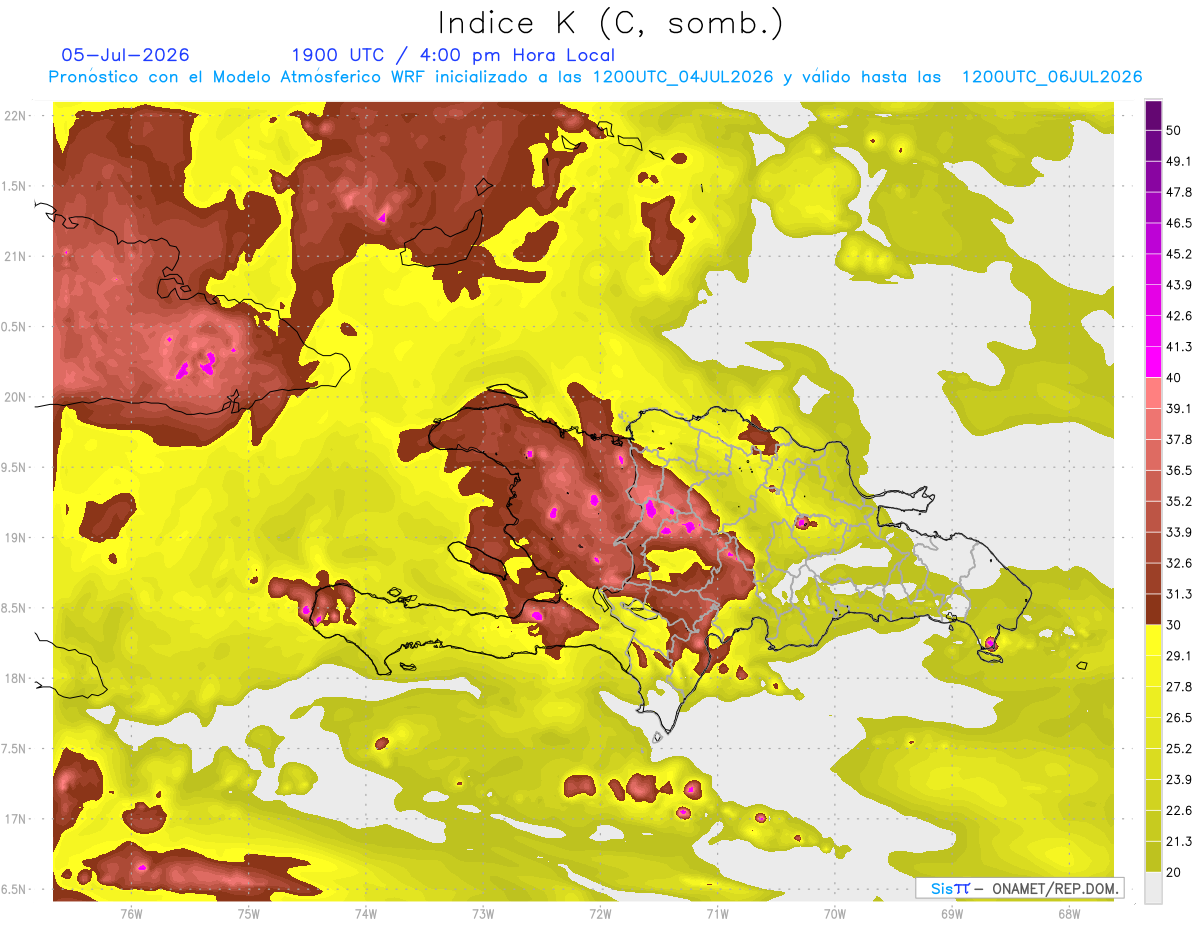Select the "74W" longitude axis label
This screenshot has width=1200, height=927.
[x=366, y=914]
